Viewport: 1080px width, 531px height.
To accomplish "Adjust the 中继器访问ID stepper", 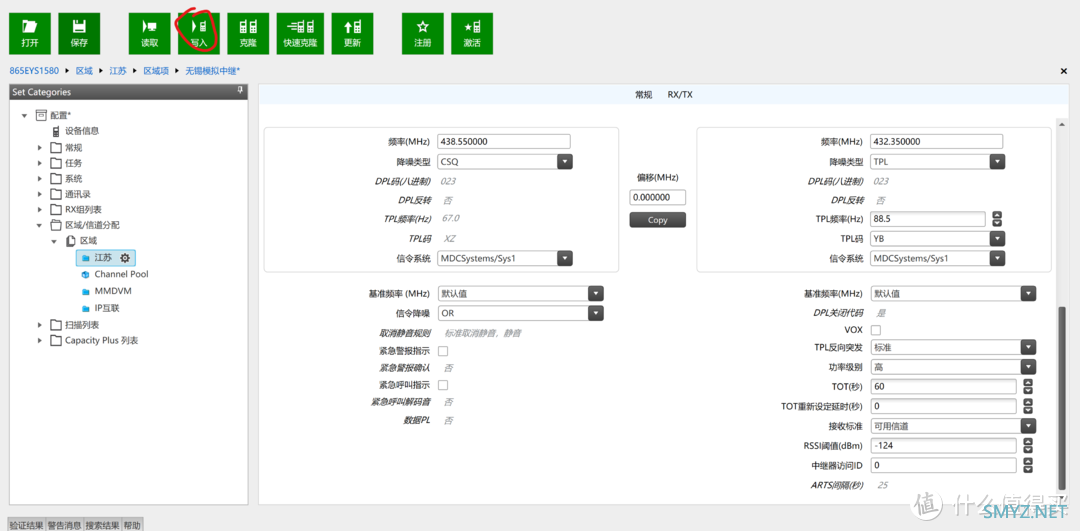I will [x=1028, y=466].
